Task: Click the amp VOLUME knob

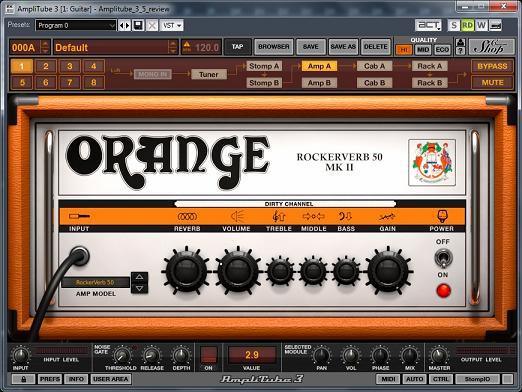Action: point(238,271)
